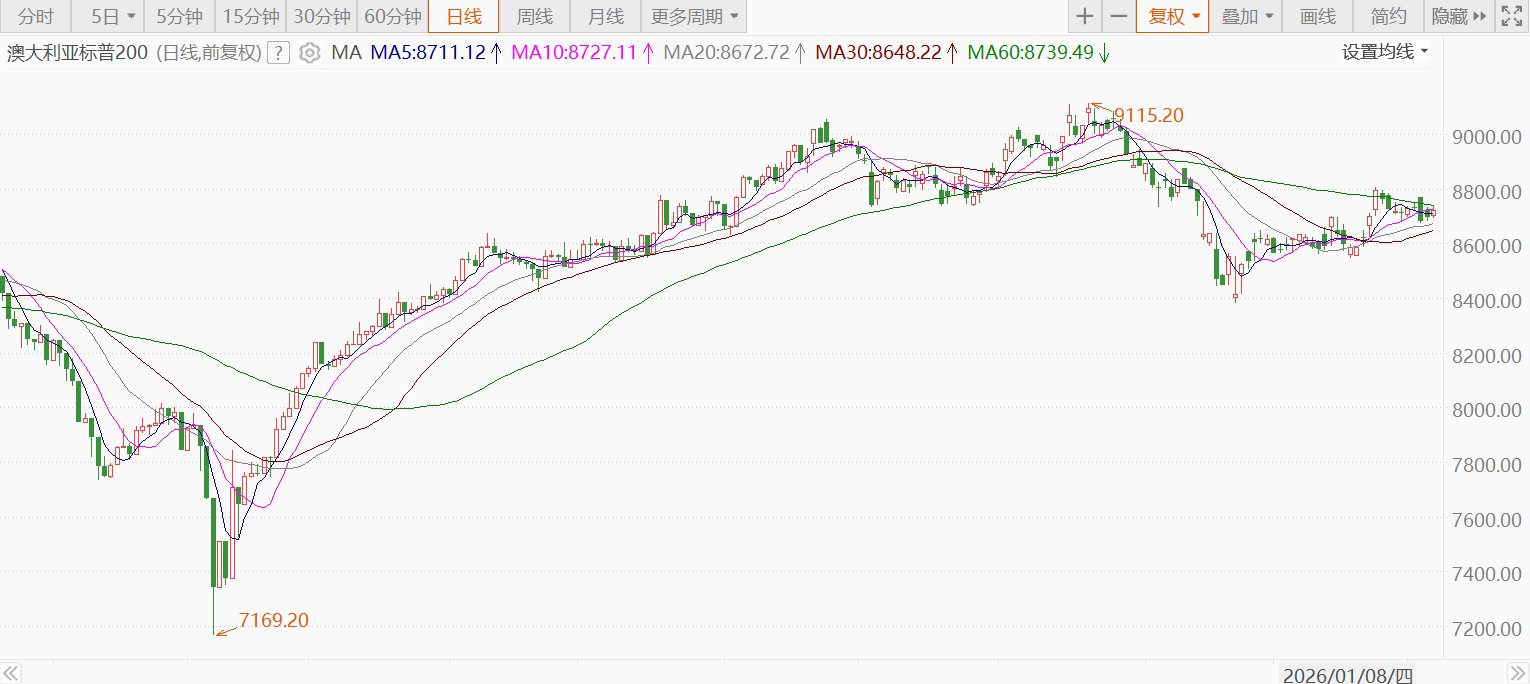Open the 复权 adjustment dropdown
1530x684 pixels.
tap(1173, 16)
